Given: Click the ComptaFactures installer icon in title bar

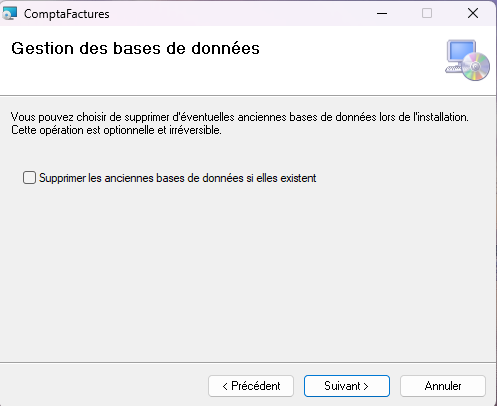Looking at the screenshot, I should 9,13.
